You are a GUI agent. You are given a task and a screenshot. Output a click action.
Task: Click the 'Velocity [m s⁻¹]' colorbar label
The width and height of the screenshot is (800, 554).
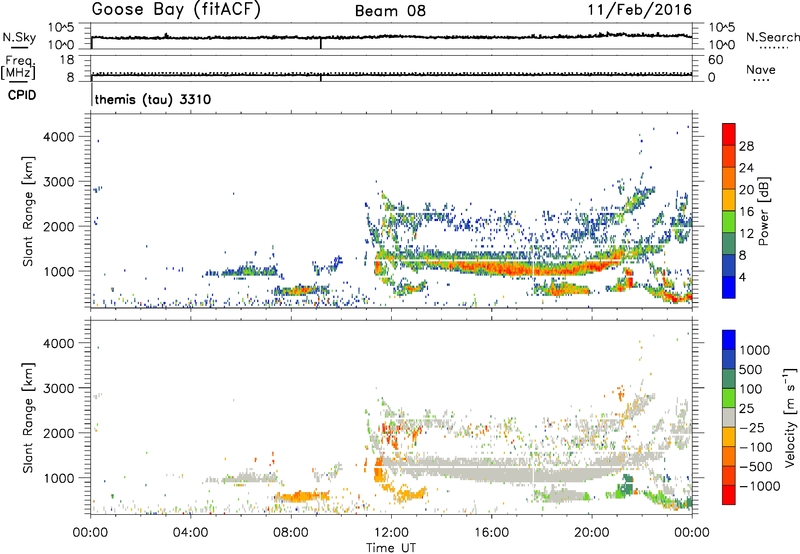pyautogui.click(x=790, y=417)
